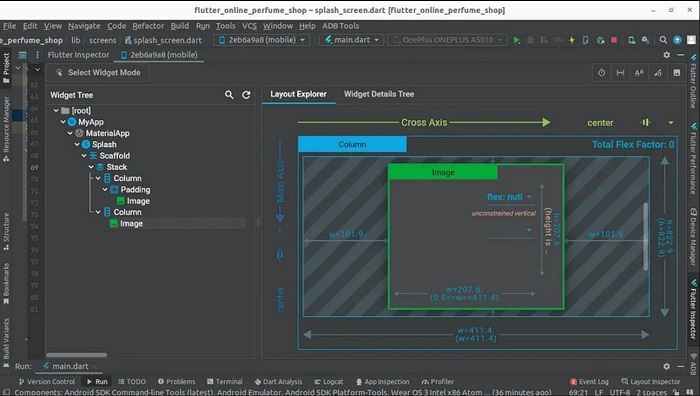
Task: Open Bookmarks side panel
Action: click(x=6, y=283)
